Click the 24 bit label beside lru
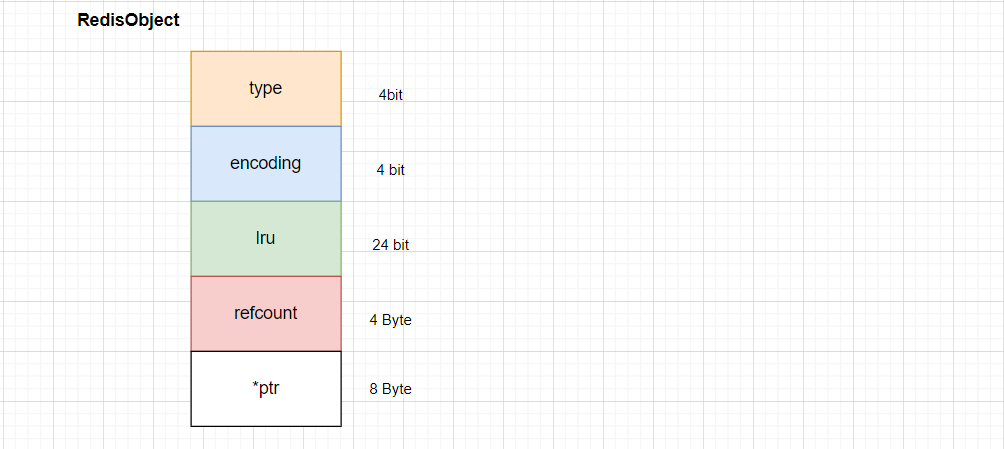The height and width of the screenshot is (449, 1004). coord(391,245)
